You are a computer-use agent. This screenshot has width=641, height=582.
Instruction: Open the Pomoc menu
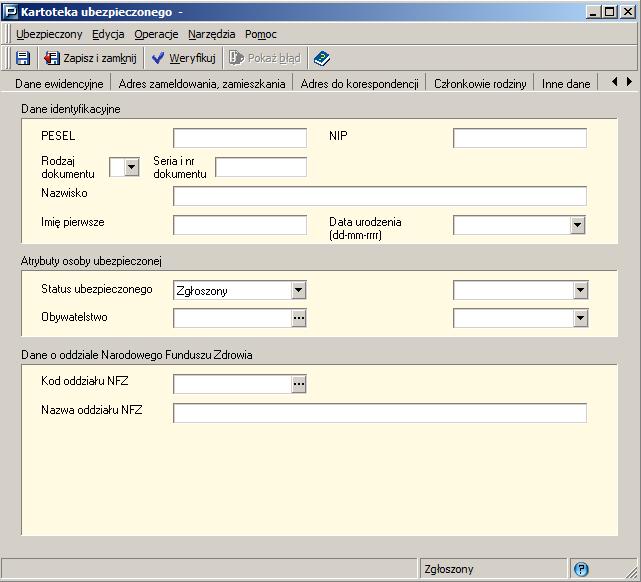(x=261, y=34)
